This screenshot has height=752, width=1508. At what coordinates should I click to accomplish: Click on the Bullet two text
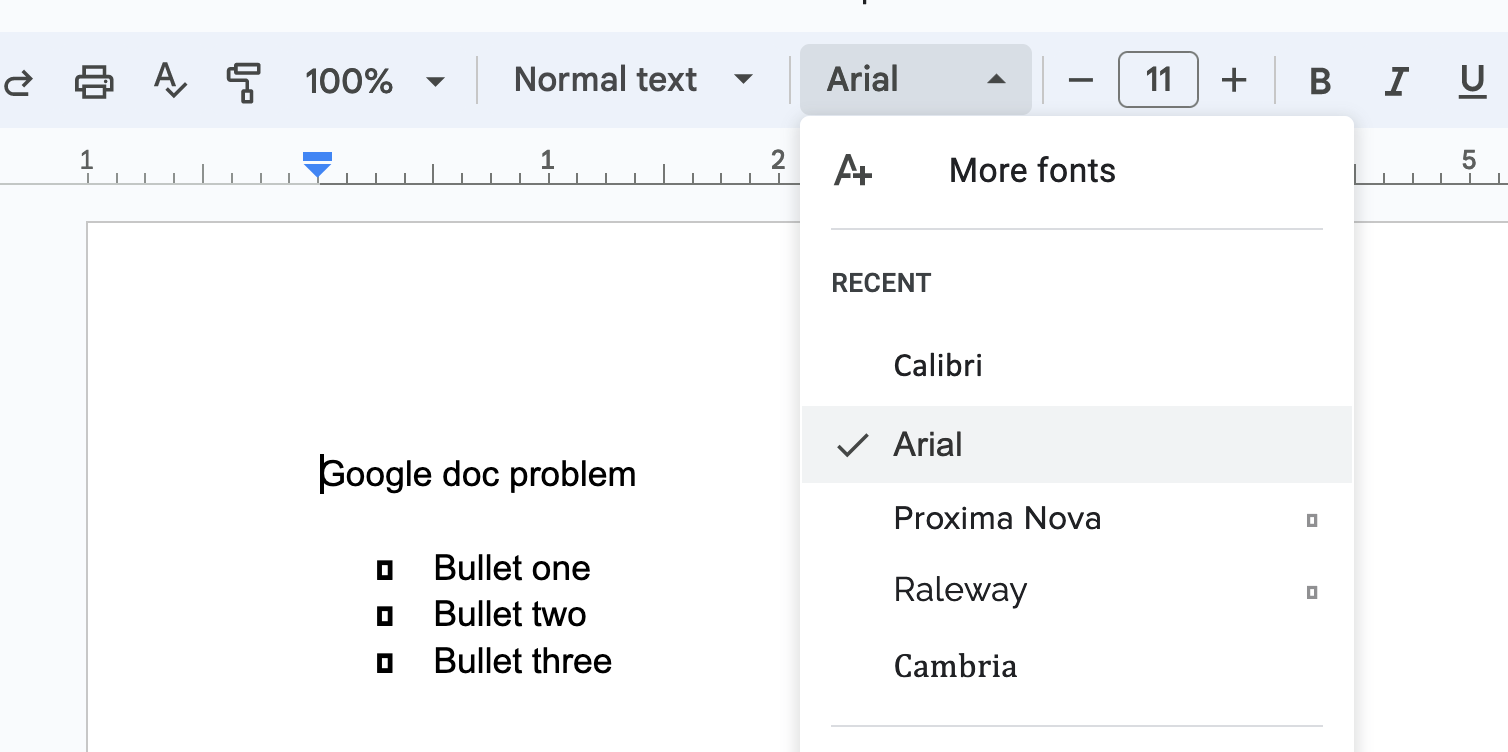coord(510,614)
